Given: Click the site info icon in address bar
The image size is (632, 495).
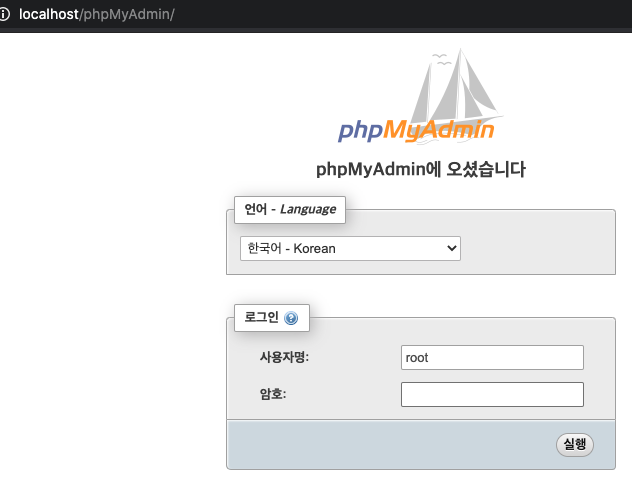Looking at the screenshot, I should [x=4, y=14].
